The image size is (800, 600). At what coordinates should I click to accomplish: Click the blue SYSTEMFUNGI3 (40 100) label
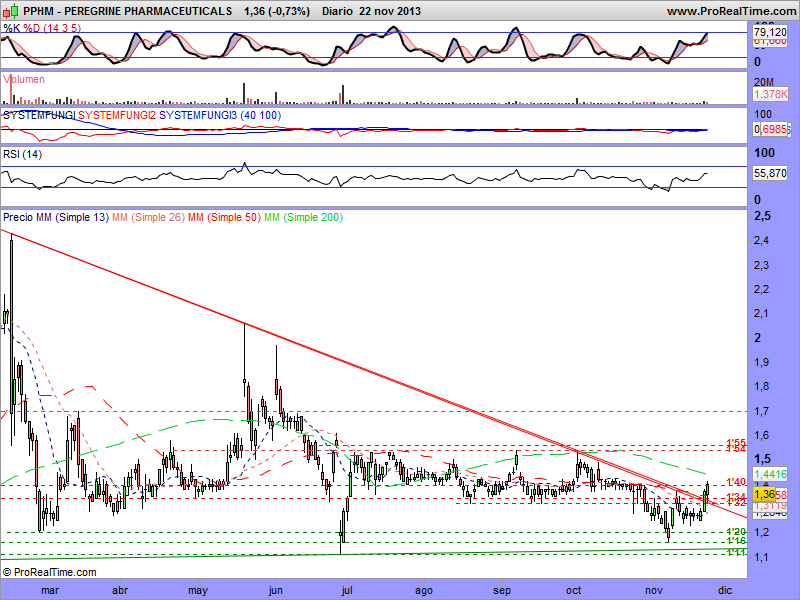click(220, 115)
